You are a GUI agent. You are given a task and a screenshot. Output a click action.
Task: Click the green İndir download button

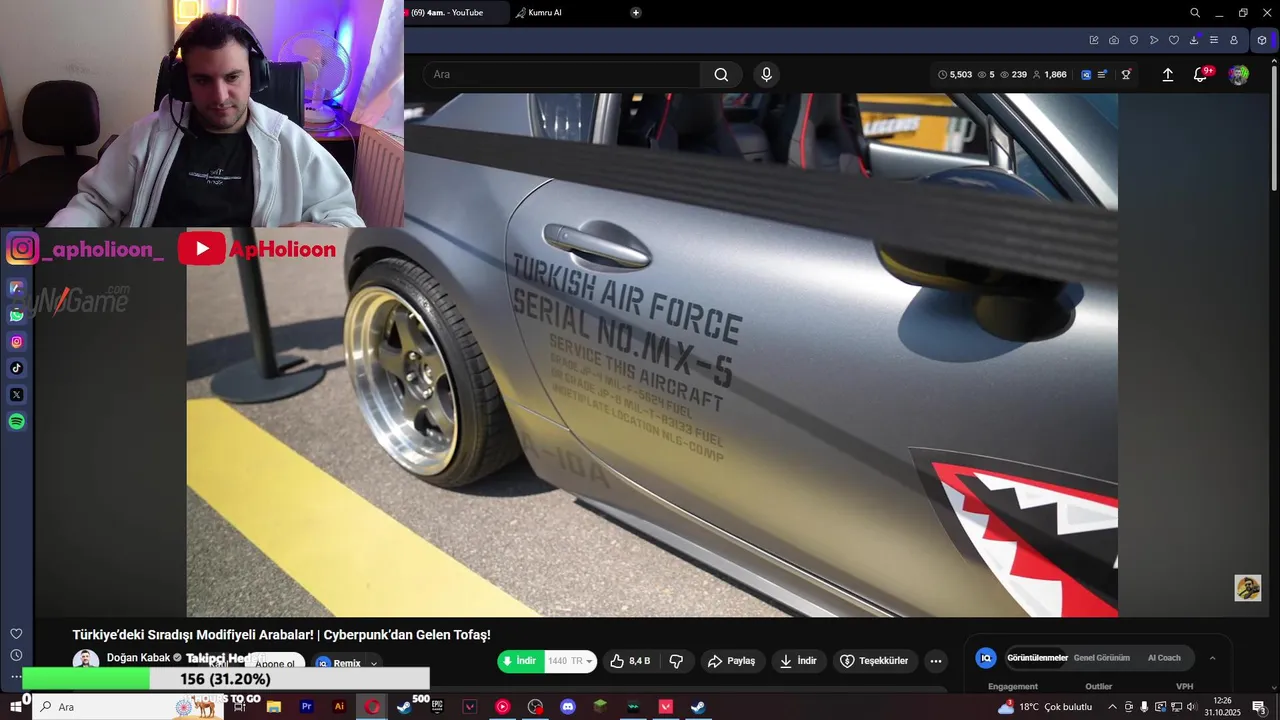pyautogui.click(x=520, y=661)
